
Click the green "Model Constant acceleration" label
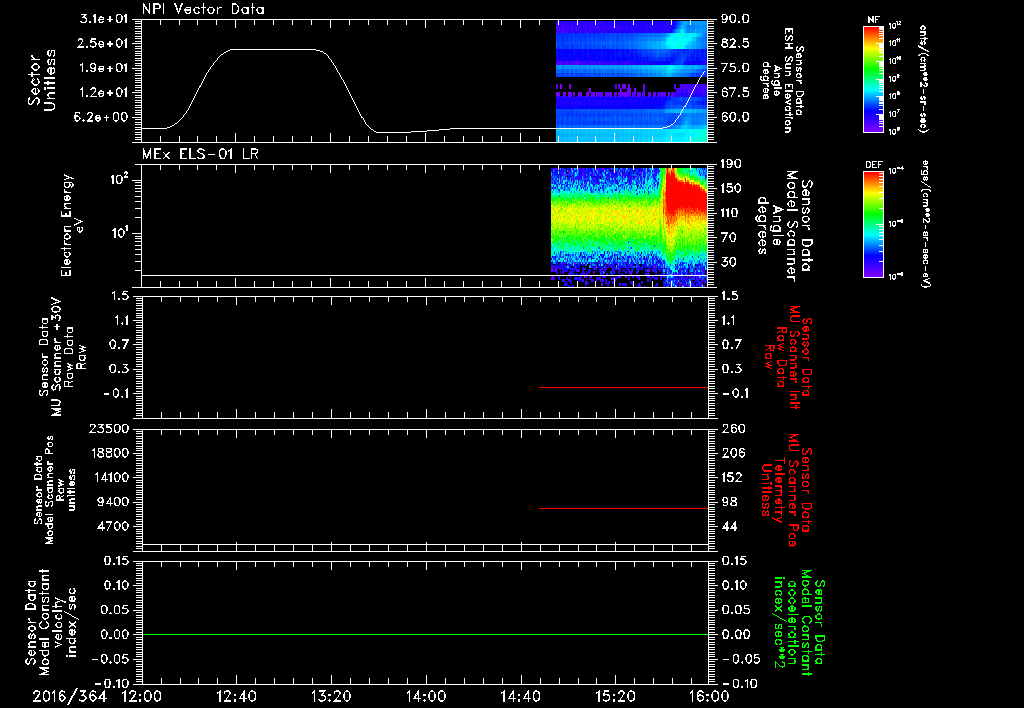[799, 621]
